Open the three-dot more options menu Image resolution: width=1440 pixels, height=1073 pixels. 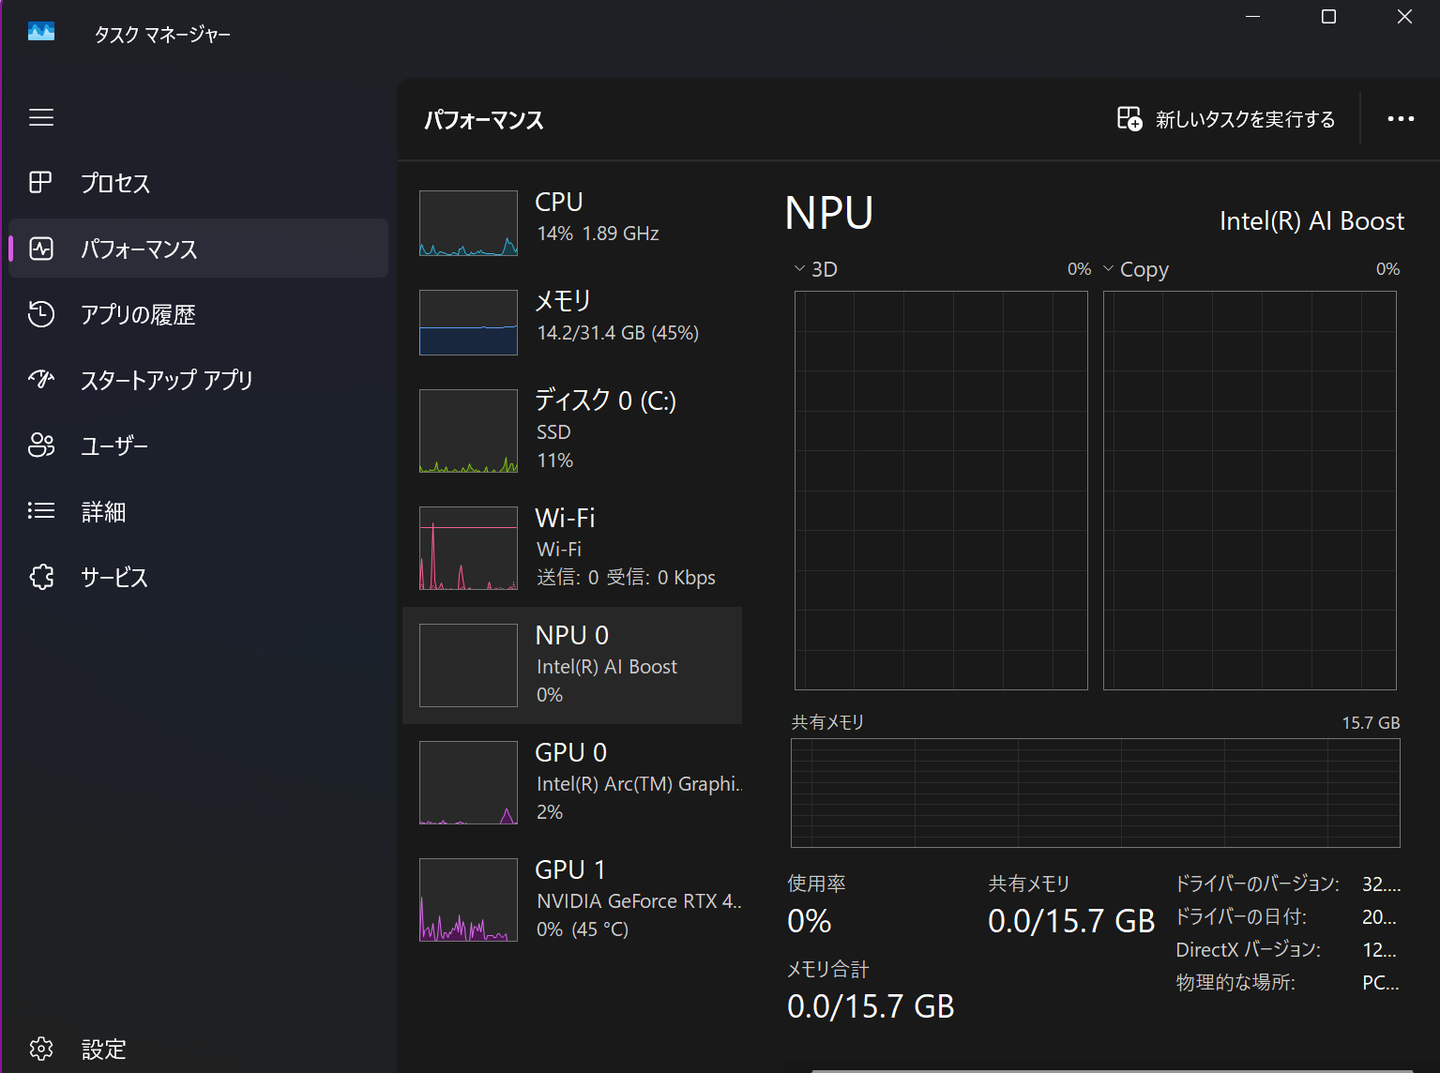click(x=1400, y=119)
